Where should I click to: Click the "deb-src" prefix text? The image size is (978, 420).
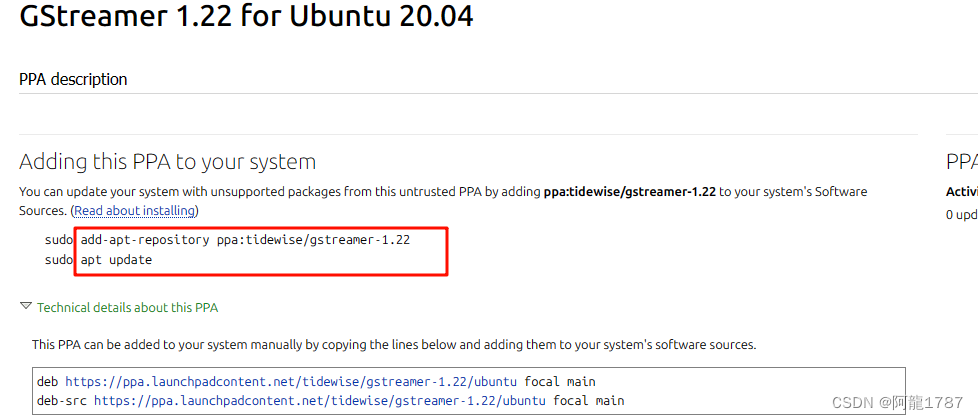[62, 400]
